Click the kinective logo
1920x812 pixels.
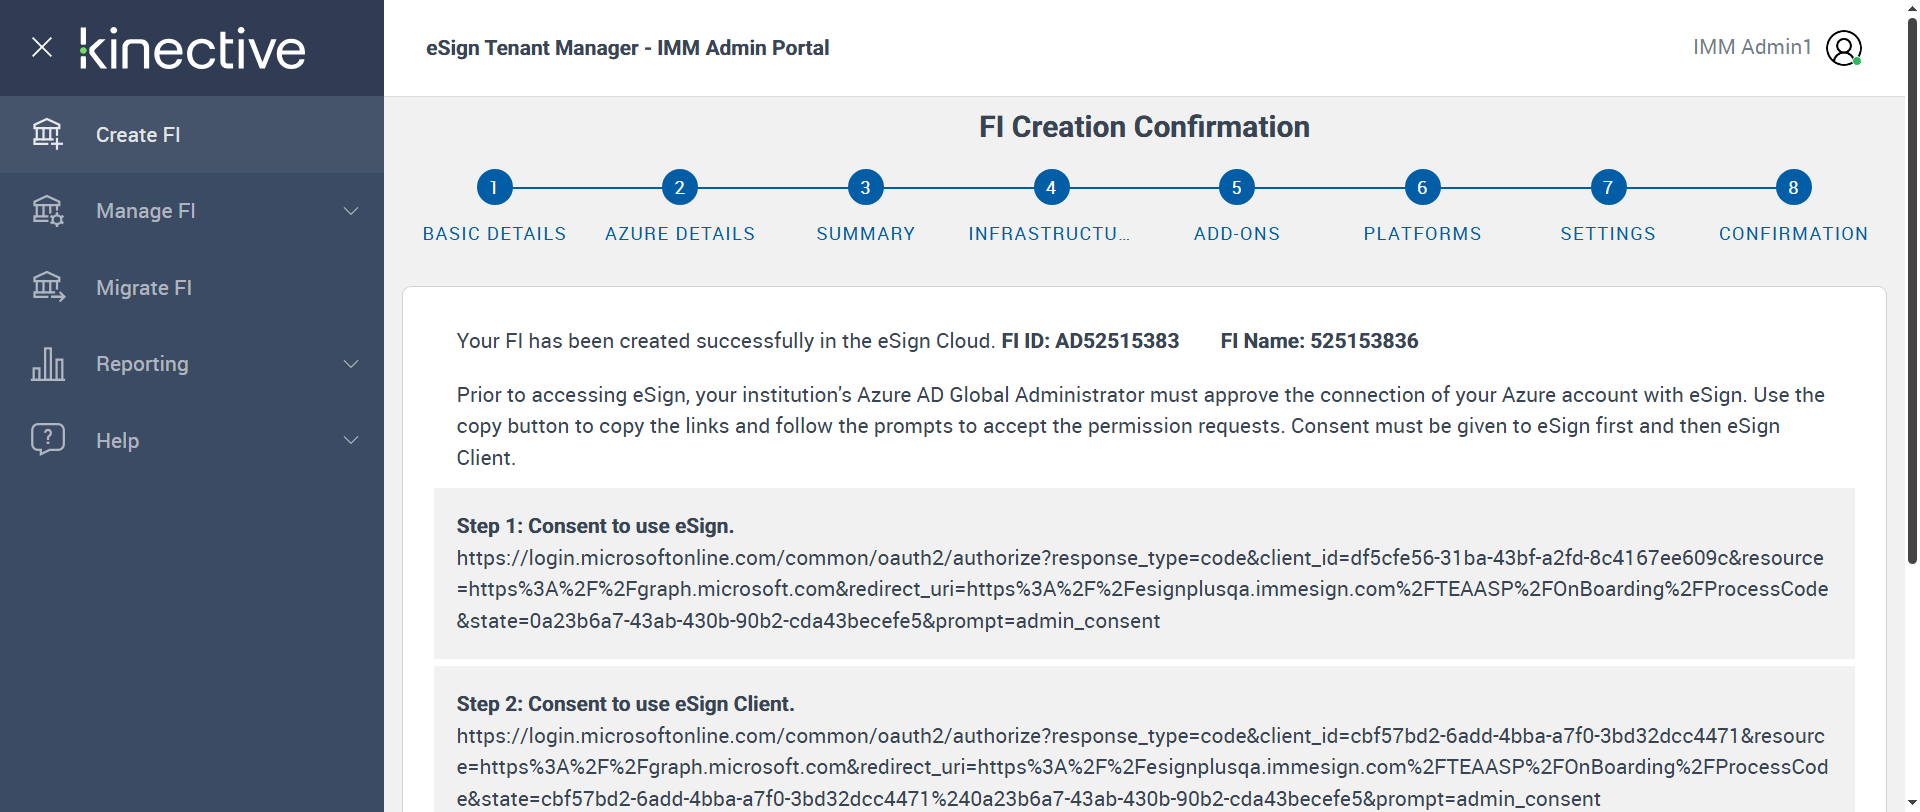193,49
